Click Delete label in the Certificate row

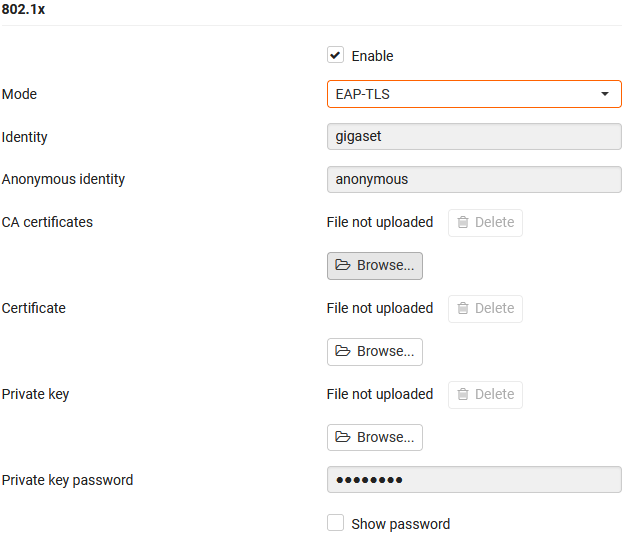[494, 308]
